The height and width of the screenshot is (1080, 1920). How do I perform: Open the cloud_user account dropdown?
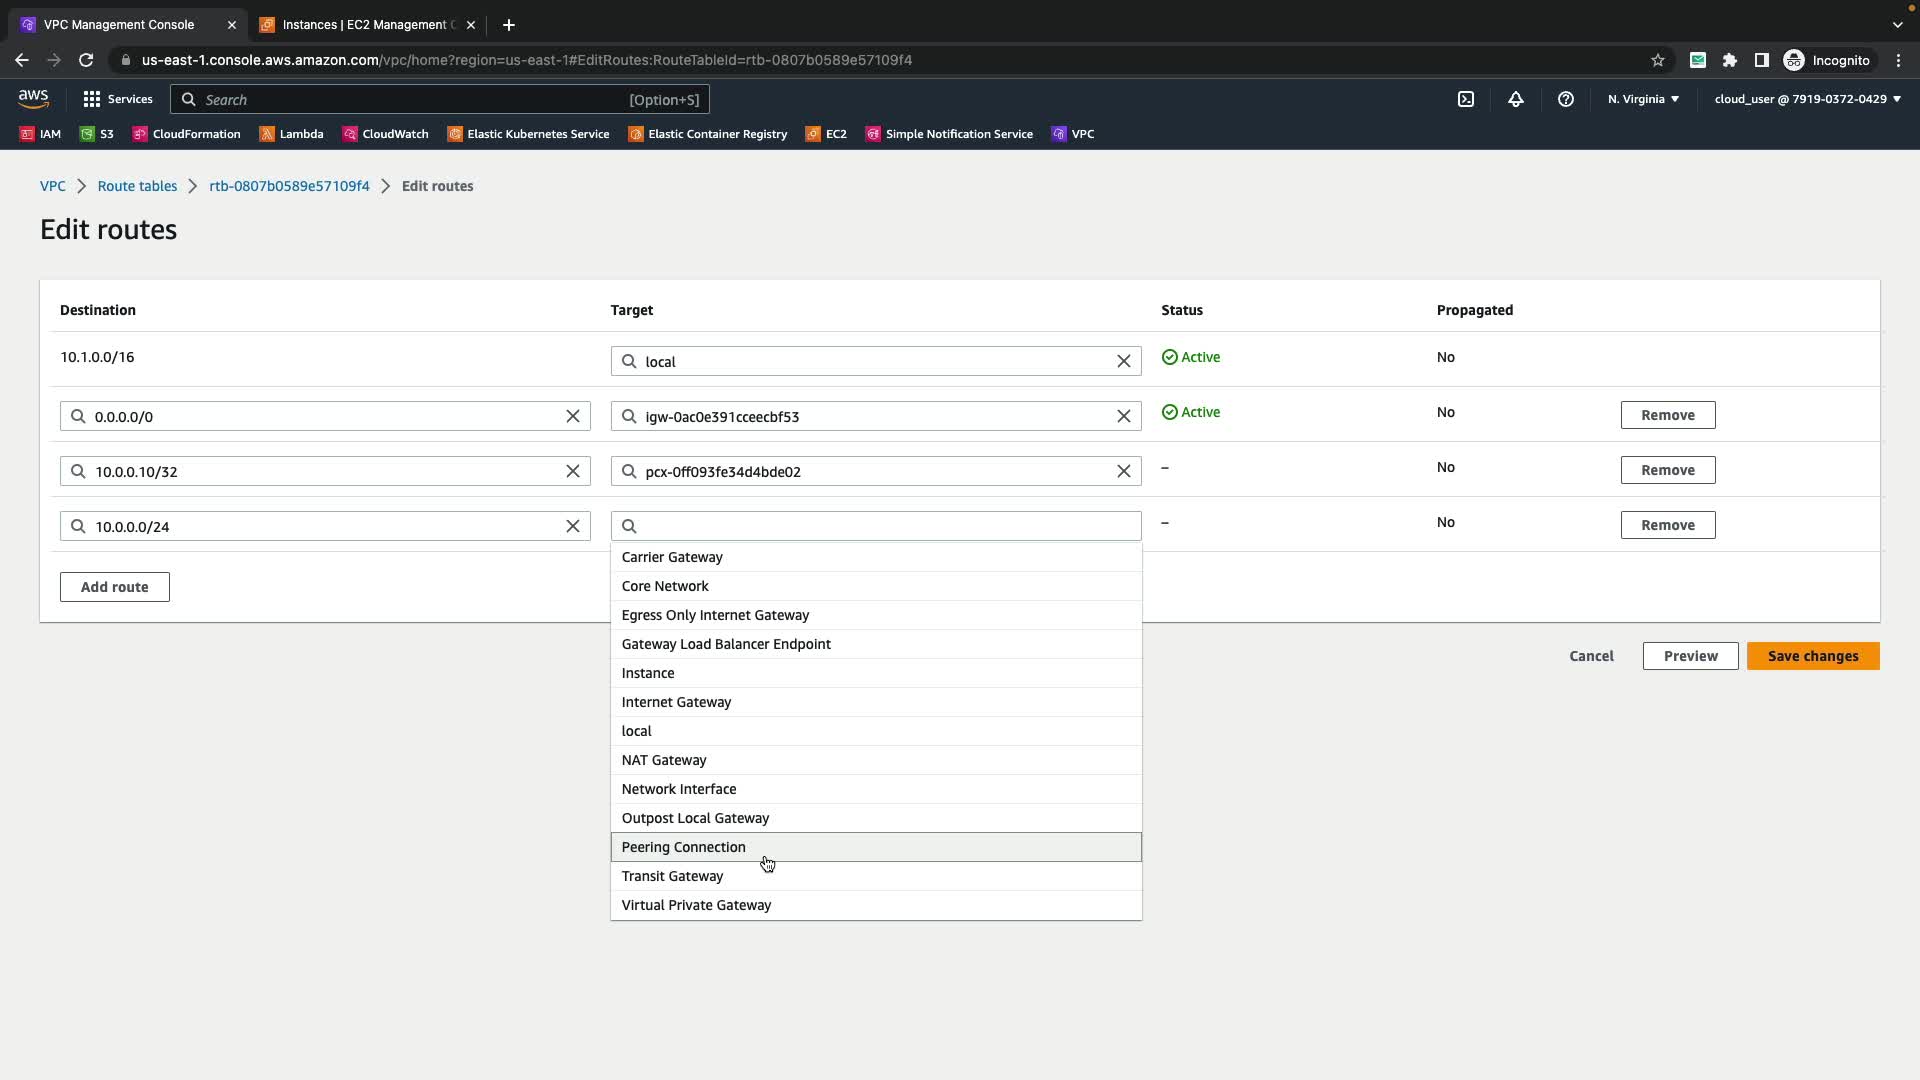[x=1807, y=99]
